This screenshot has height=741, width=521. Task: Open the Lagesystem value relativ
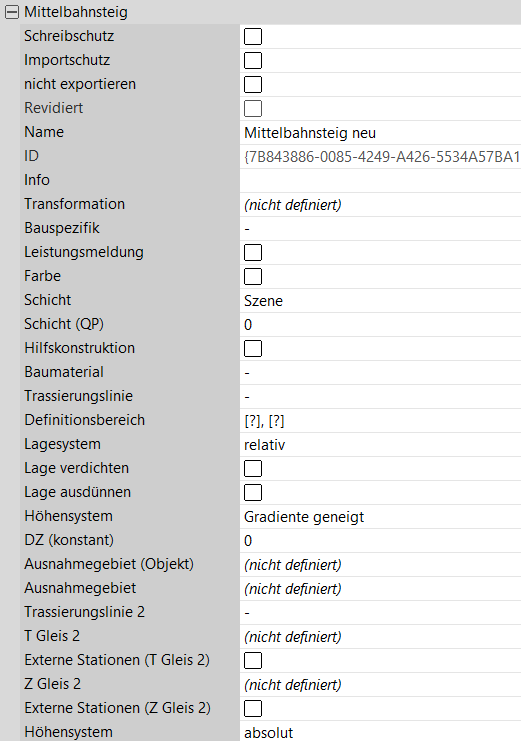tap(380, 445)
